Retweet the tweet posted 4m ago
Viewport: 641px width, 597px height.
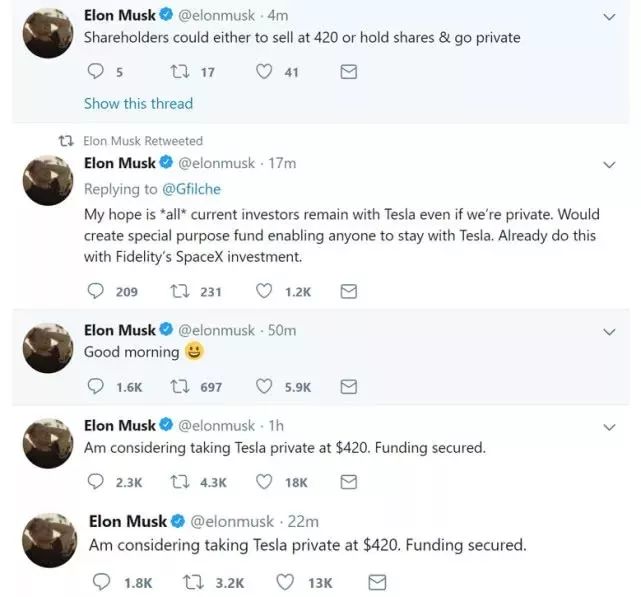point(179,72)
